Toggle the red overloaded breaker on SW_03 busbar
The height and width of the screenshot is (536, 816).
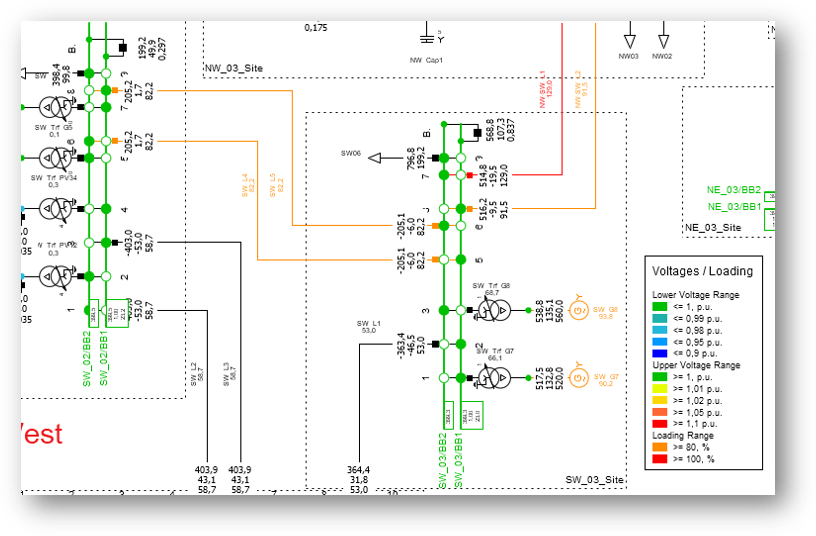tap(468, 175)
